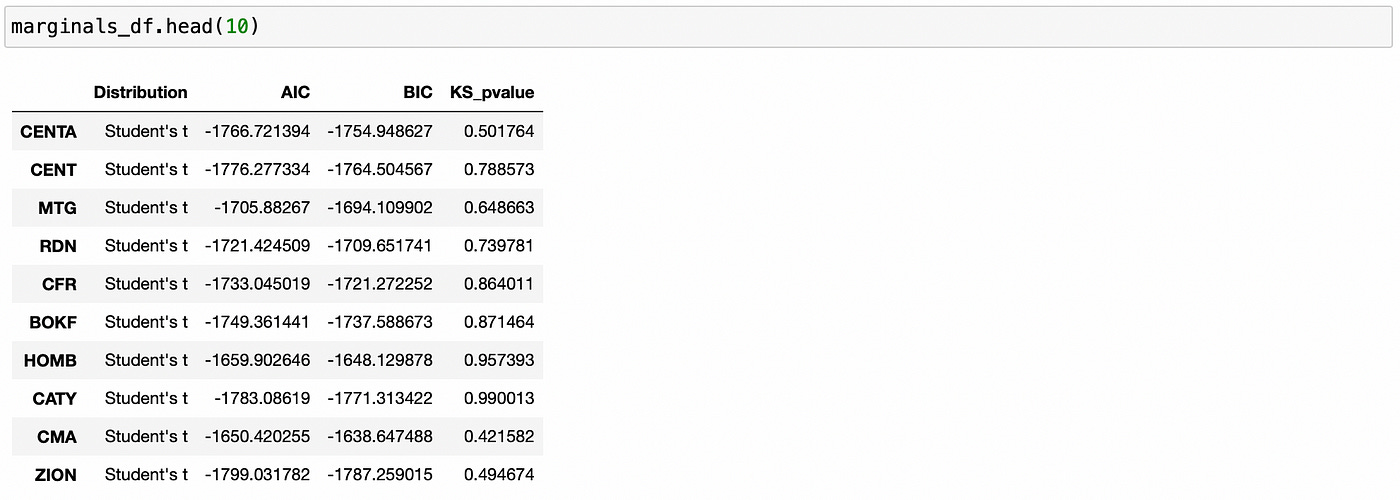The image size is (1400, 500).
Task: Select KS_pvalue 0.957393
Action: (499, 360)
